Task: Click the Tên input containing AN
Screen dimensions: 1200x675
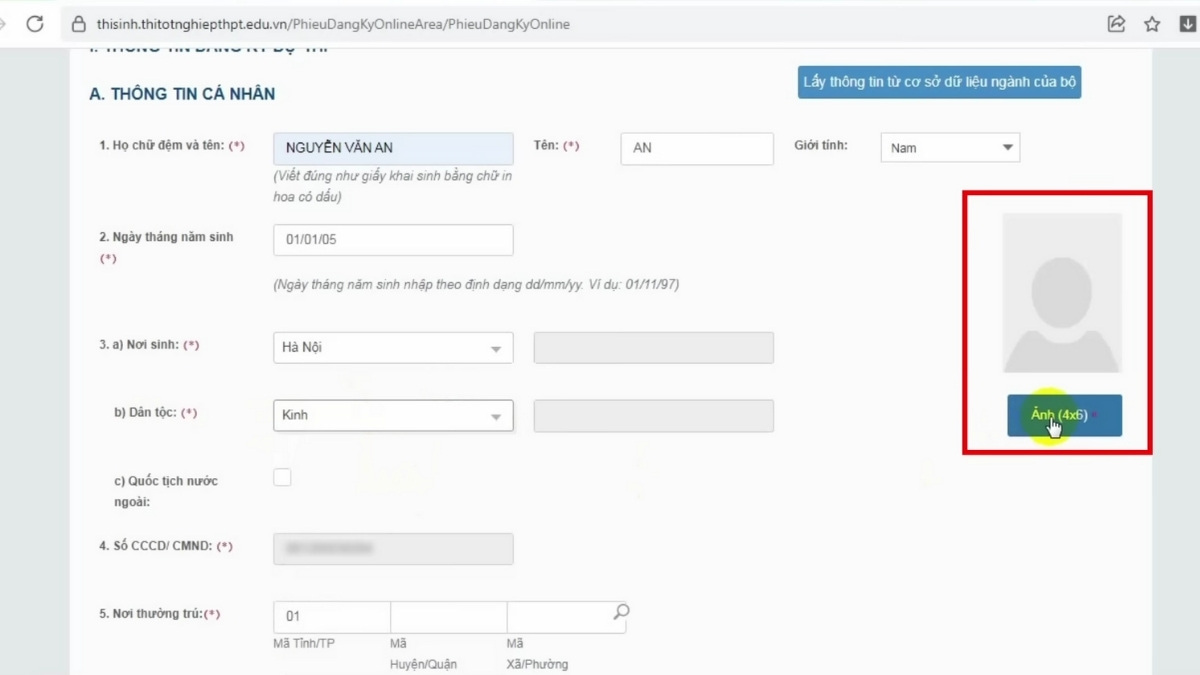Action: pos(696,148)
